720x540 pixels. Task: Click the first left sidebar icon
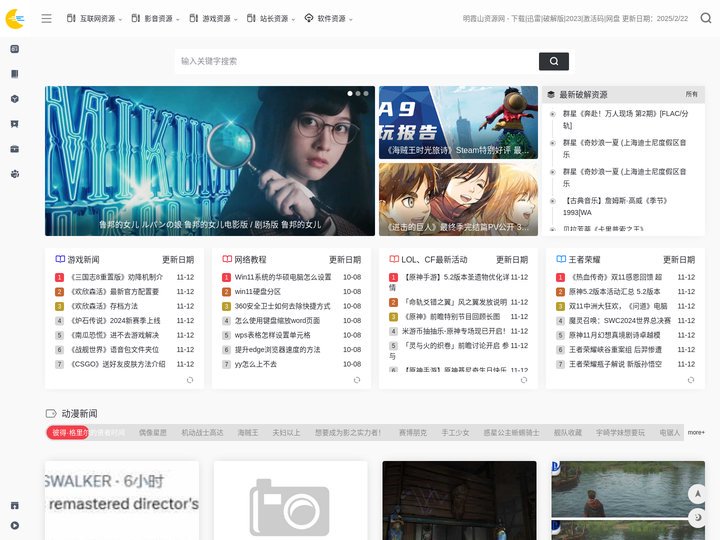[x=15, y=49]
